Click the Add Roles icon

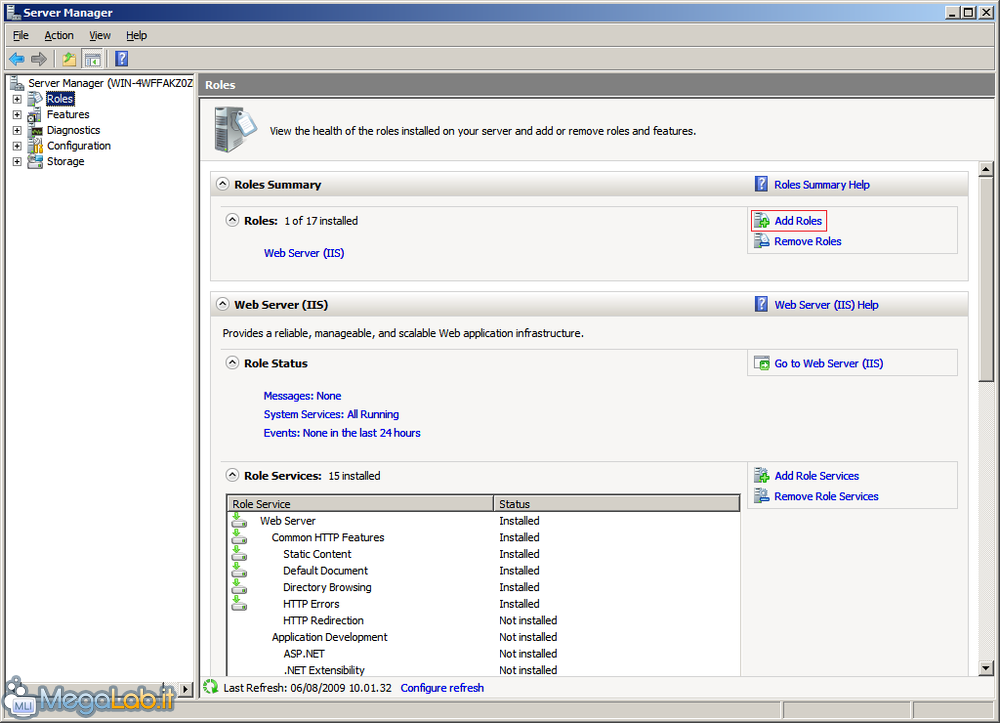pos(761,221)
